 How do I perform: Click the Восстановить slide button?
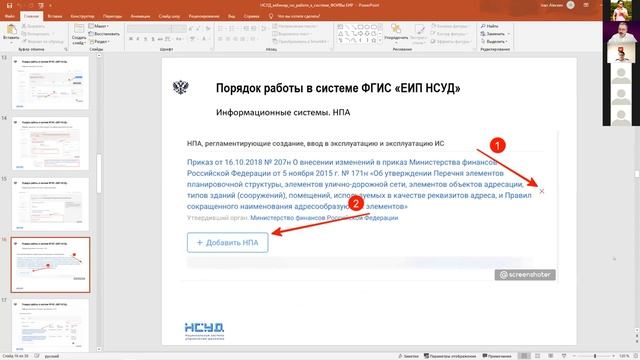[x=104, y=34]
